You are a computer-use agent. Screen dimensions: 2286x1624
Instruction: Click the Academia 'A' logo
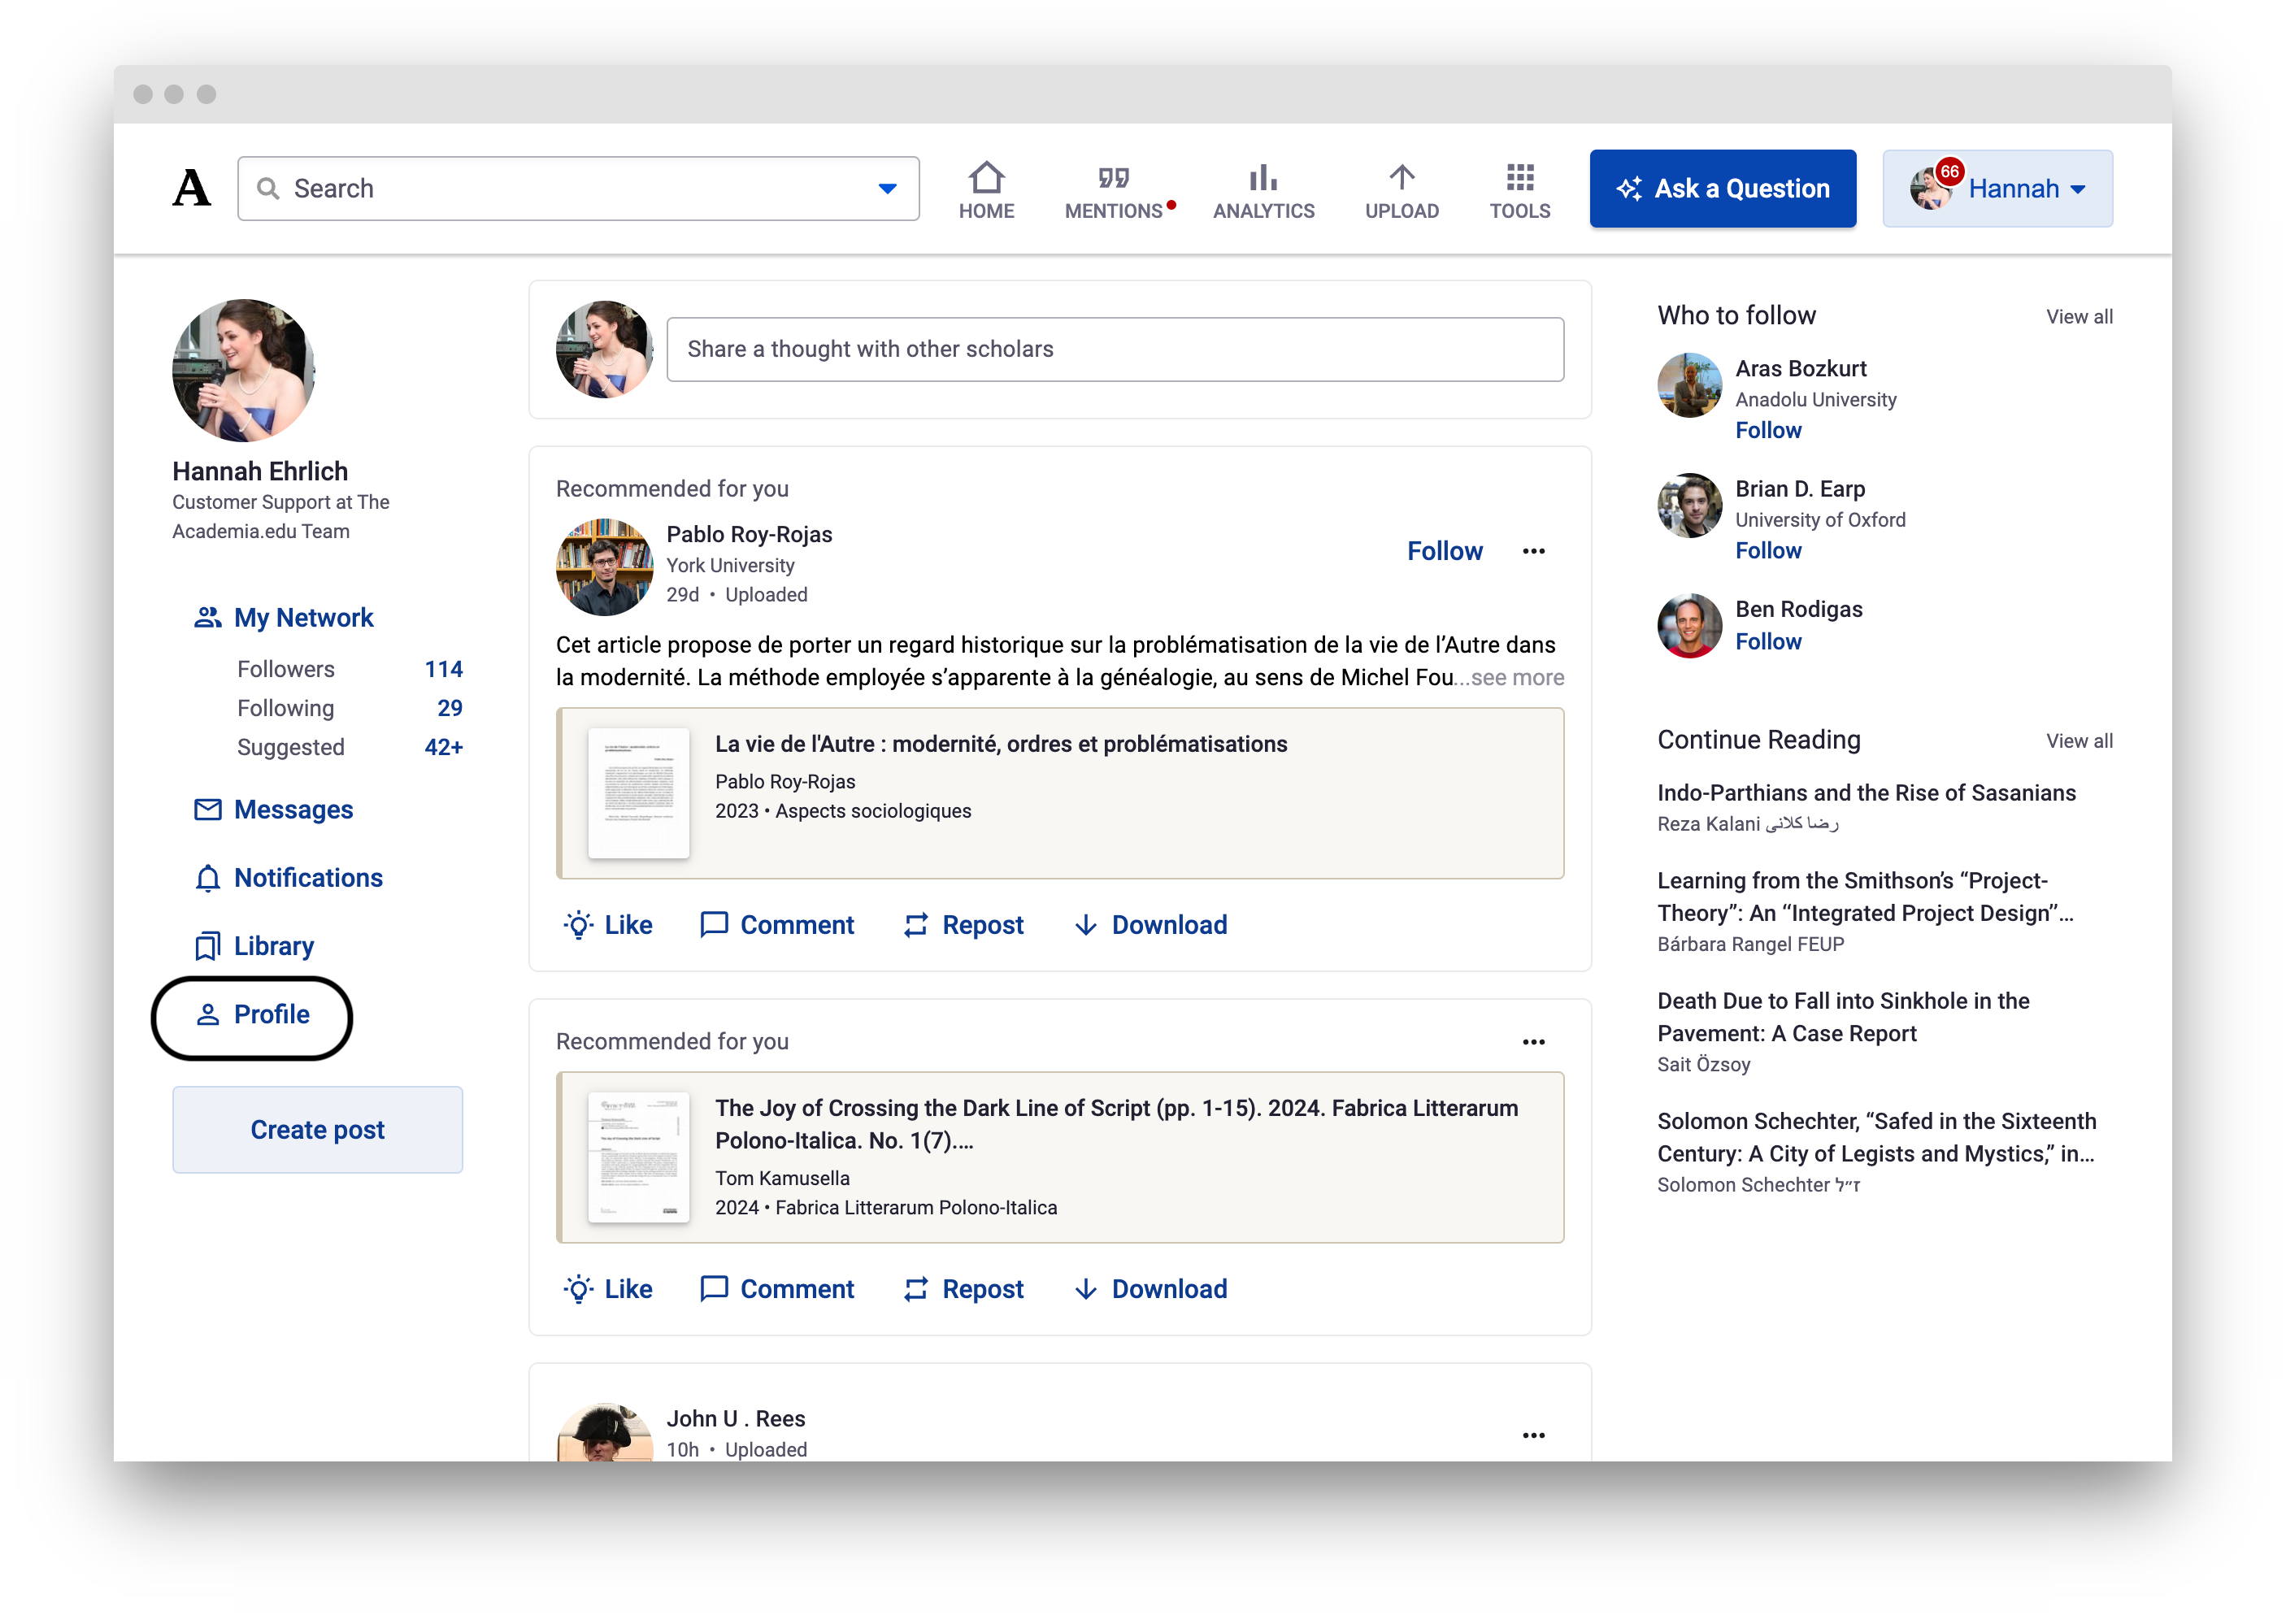pyautogui.click(x=191, y=188)
